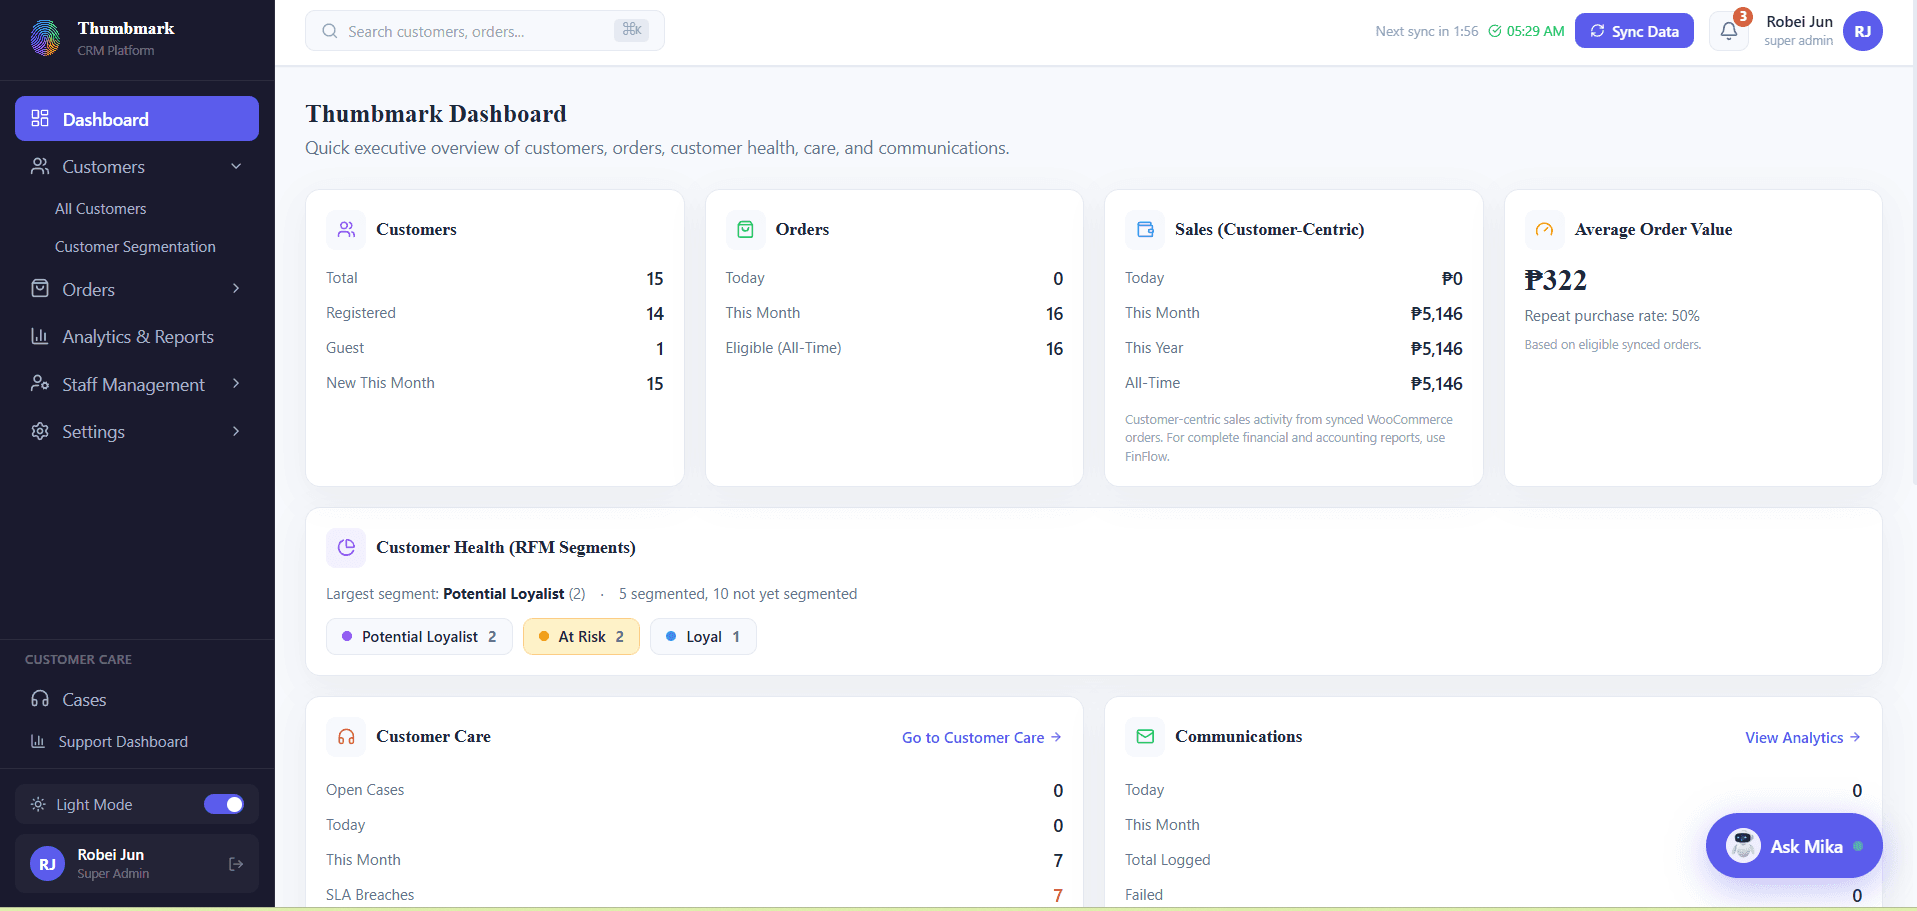Click the orange At Risk dot
The width and height of the screenshot is (1917, 911).
tap(544, 636)
